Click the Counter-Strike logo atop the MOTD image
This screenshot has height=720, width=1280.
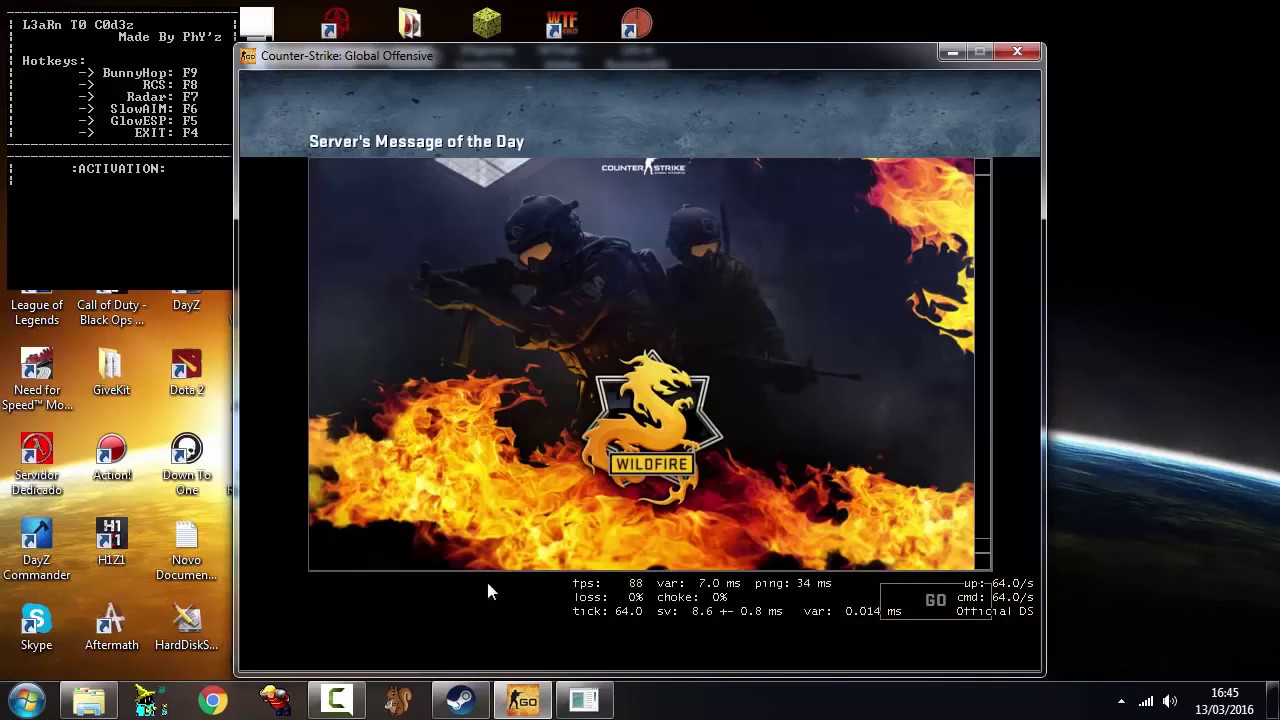(643, 167)
